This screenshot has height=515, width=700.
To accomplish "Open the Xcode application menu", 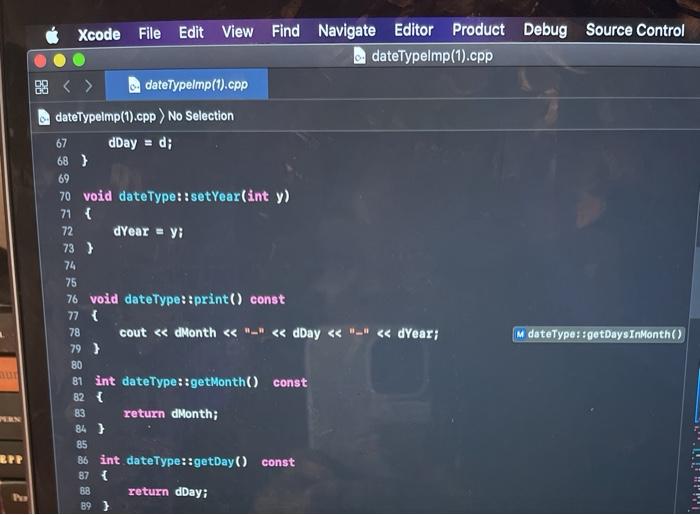I will pyautogui.click(x=99, y=34).
